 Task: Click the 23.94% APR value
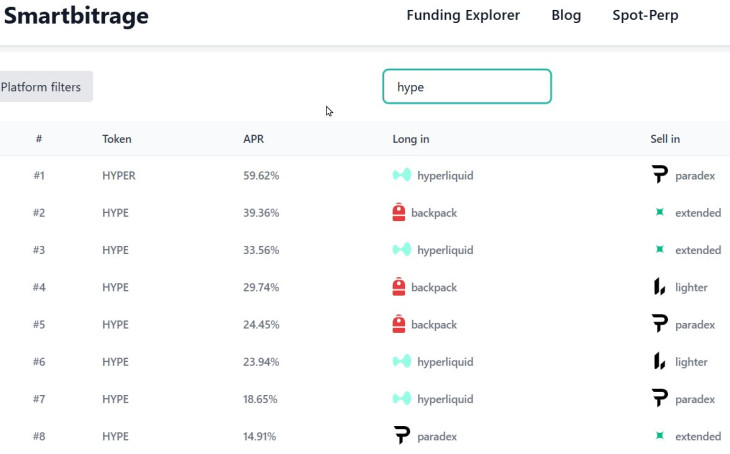point(261,362)
